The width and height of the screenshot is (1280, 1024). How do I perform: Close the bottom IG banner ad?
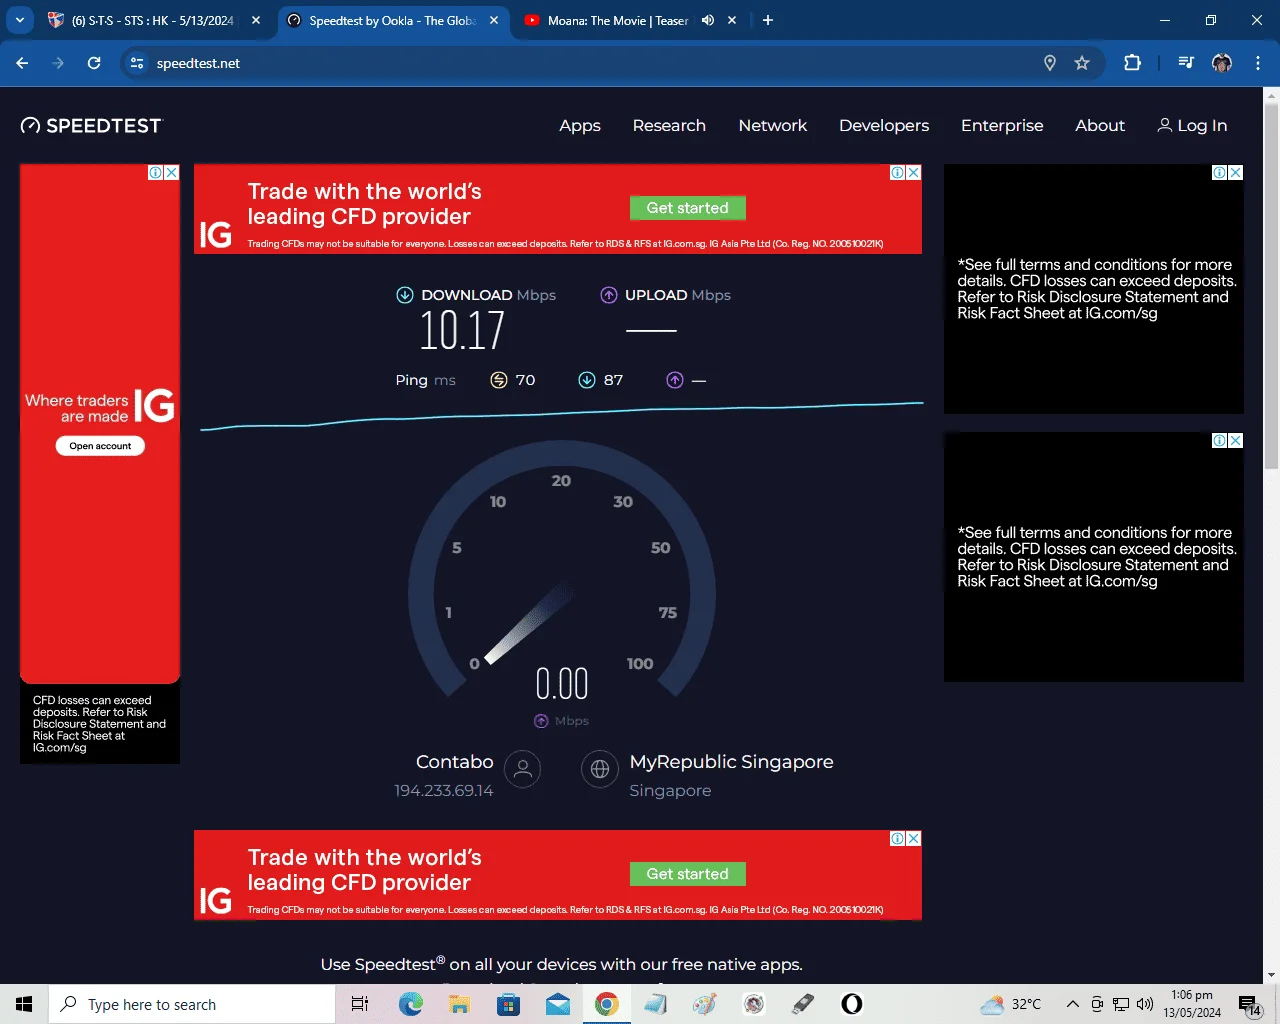pyautogui.click(x=913, y=838)
